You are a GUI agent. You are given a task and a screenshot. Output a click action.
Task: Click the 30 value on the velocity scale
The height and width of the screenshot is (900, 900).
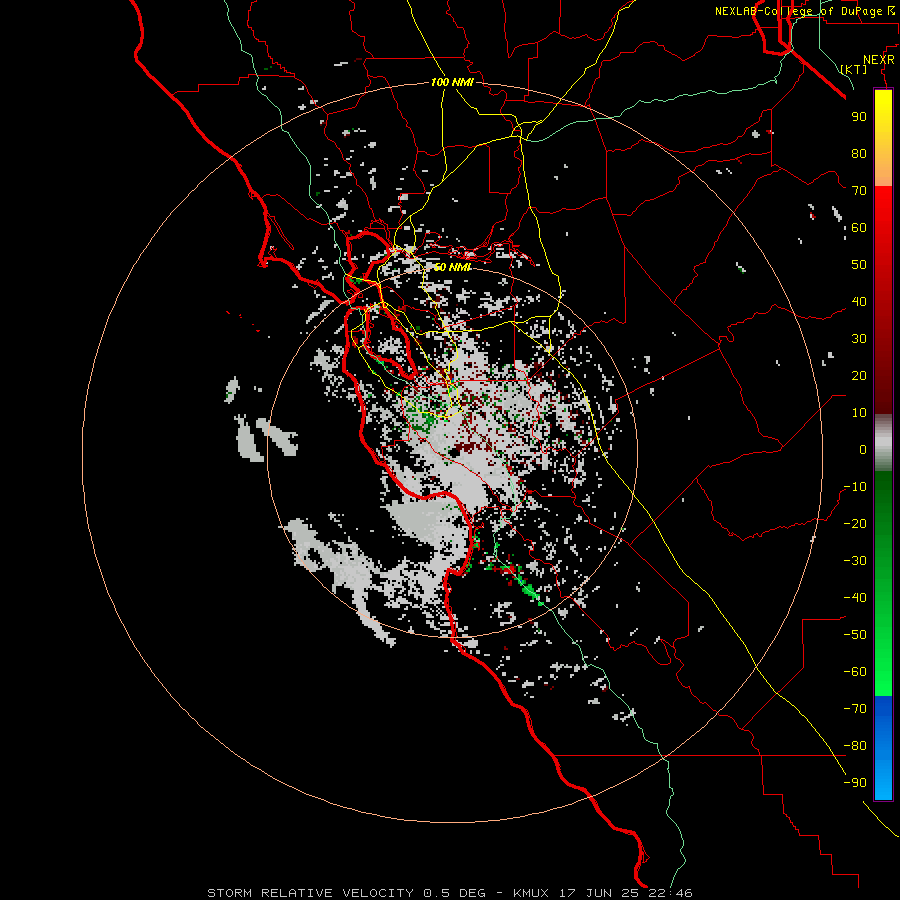(859, 339)
